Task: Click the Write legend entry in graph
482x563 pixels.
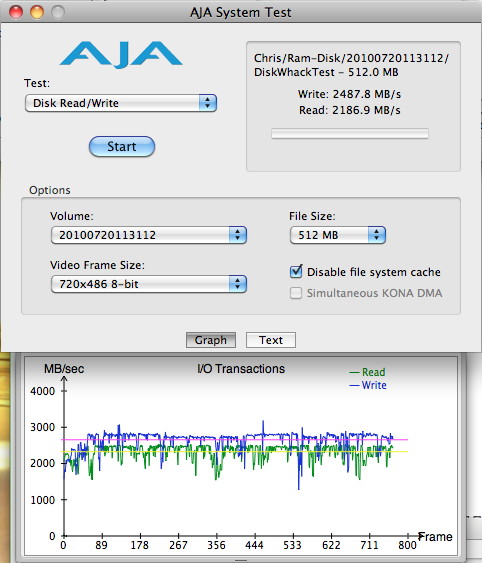Action: (368, 385)
